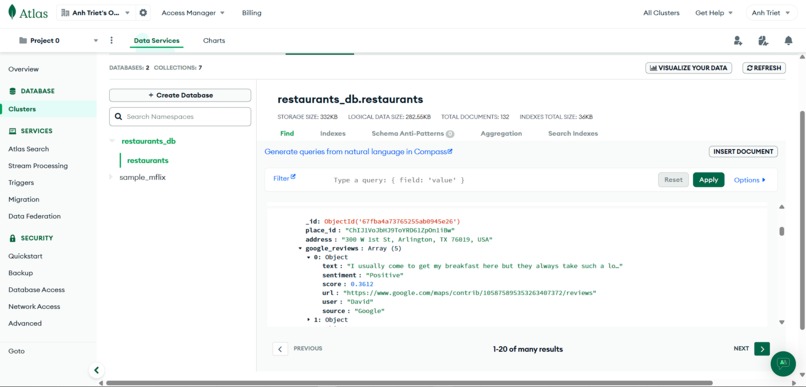This screenshot has width=806, height=387.
Task: Click the Atlas leaf logo
Action: coord(12,12)
